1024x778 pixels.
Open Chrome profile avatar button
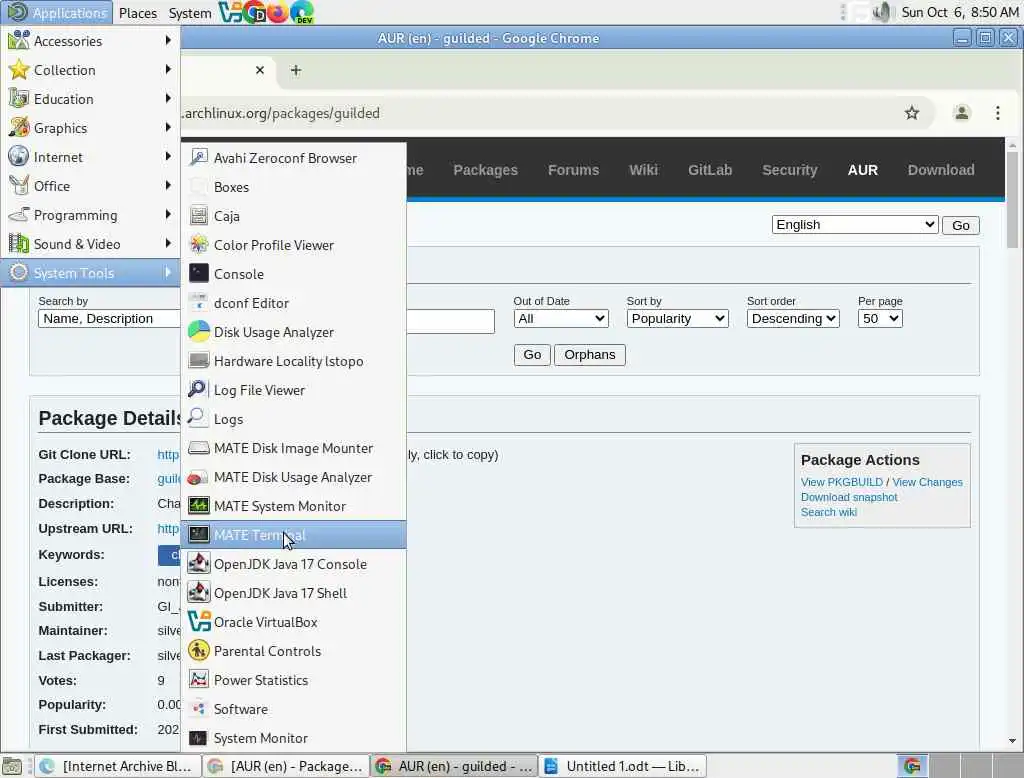coord(961,113)
